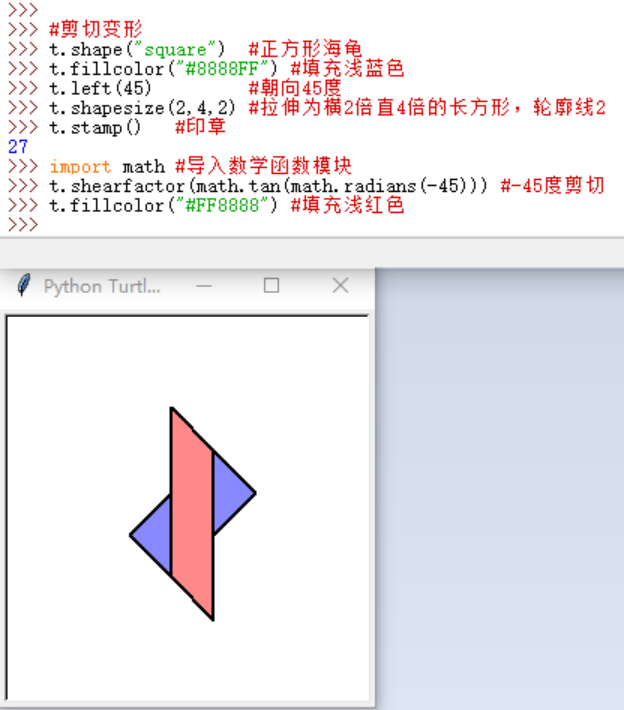Image resolution: width=624 pixels, height=710 pixels.
Task: Click the comment #导入数学函数模块
Action: (264, 166)
